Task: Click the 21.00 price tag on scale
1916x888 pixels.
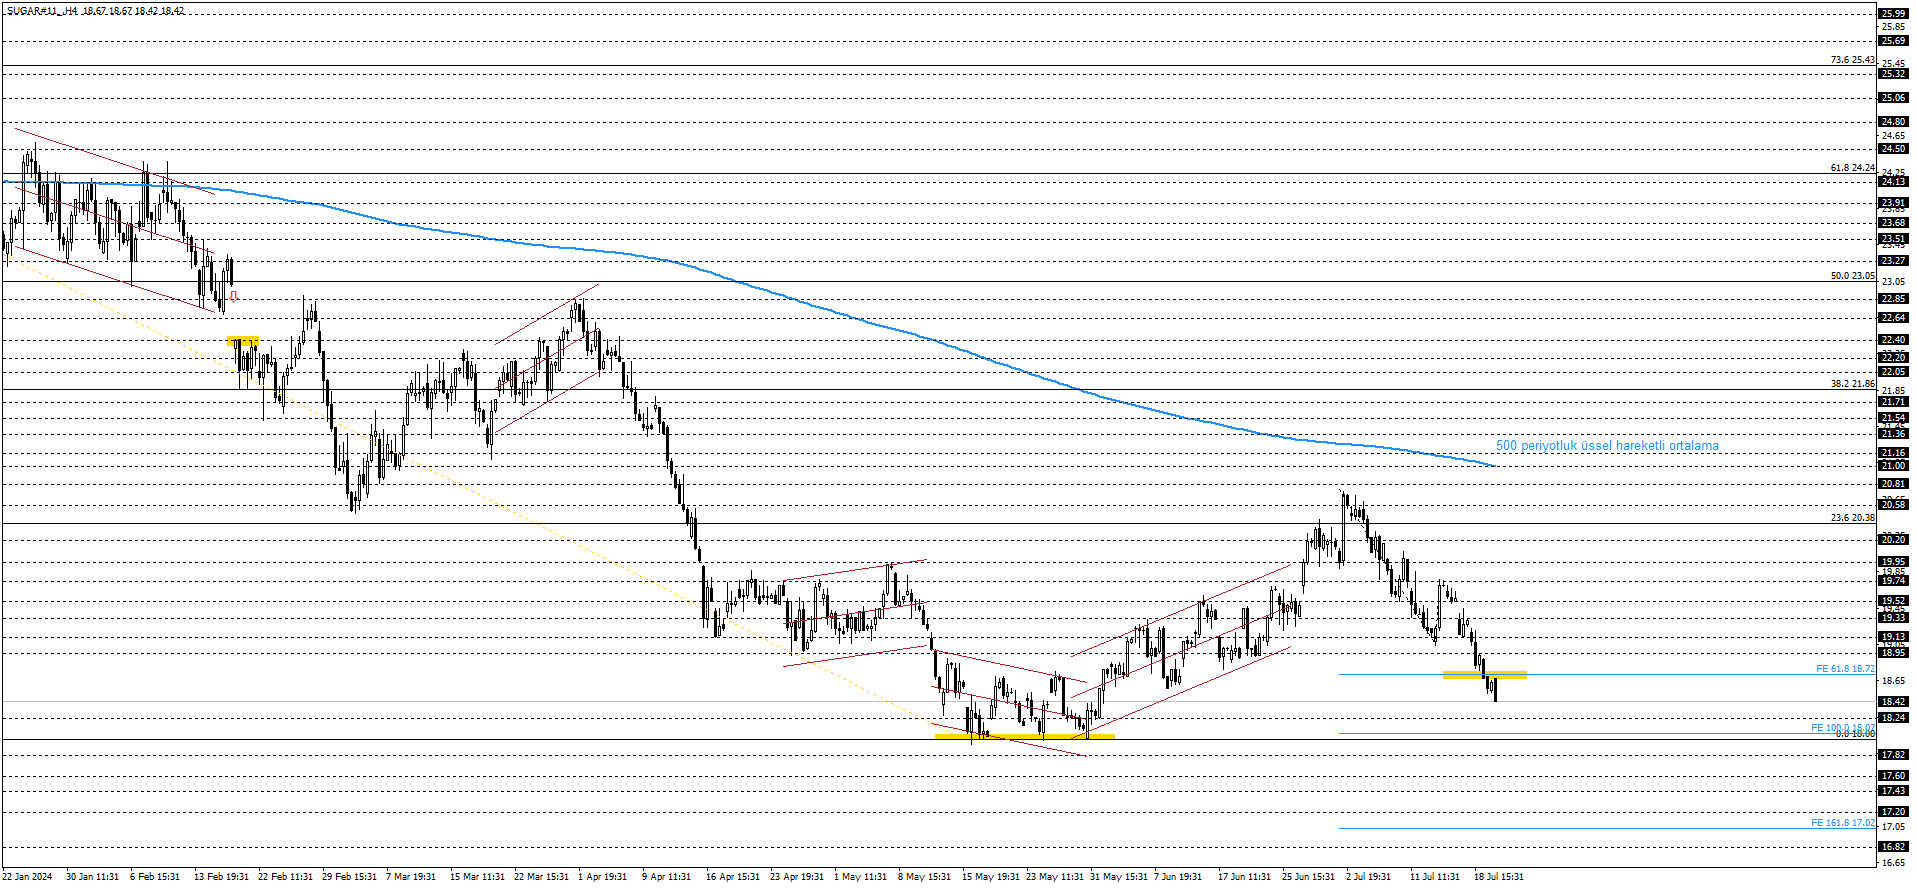Action: [1893, 466]
